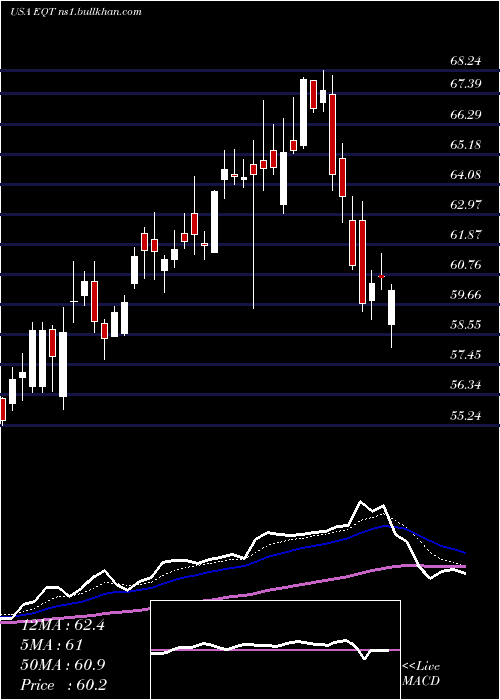Click the 62.97 price level label
The image size is (500, 700).
466,205
